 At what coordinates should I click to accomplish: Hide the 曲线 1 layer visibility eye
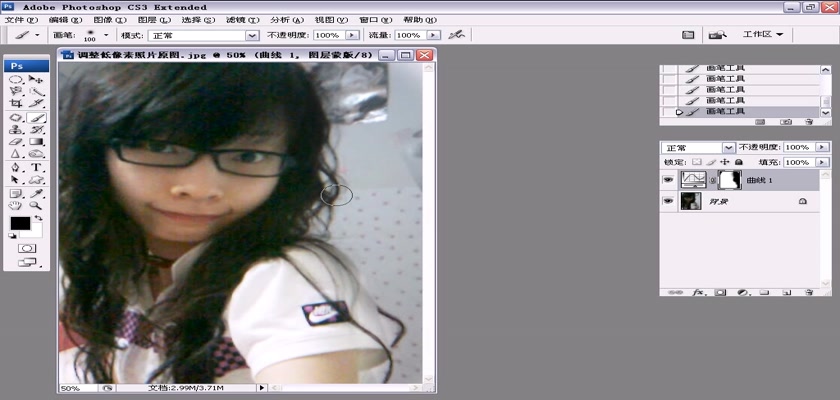point(668,180)
